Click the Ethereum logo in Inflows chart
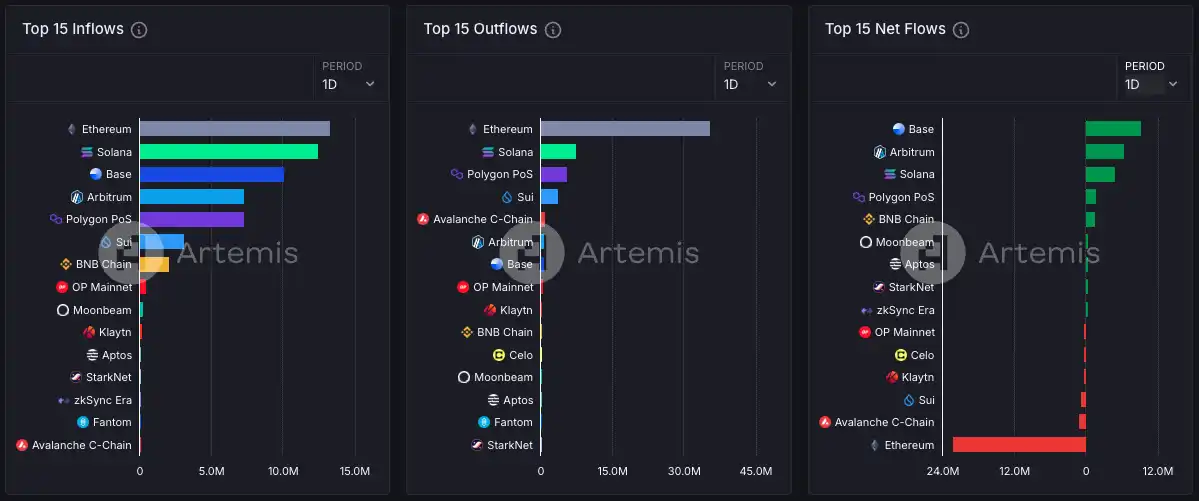 tap(71, 129)
